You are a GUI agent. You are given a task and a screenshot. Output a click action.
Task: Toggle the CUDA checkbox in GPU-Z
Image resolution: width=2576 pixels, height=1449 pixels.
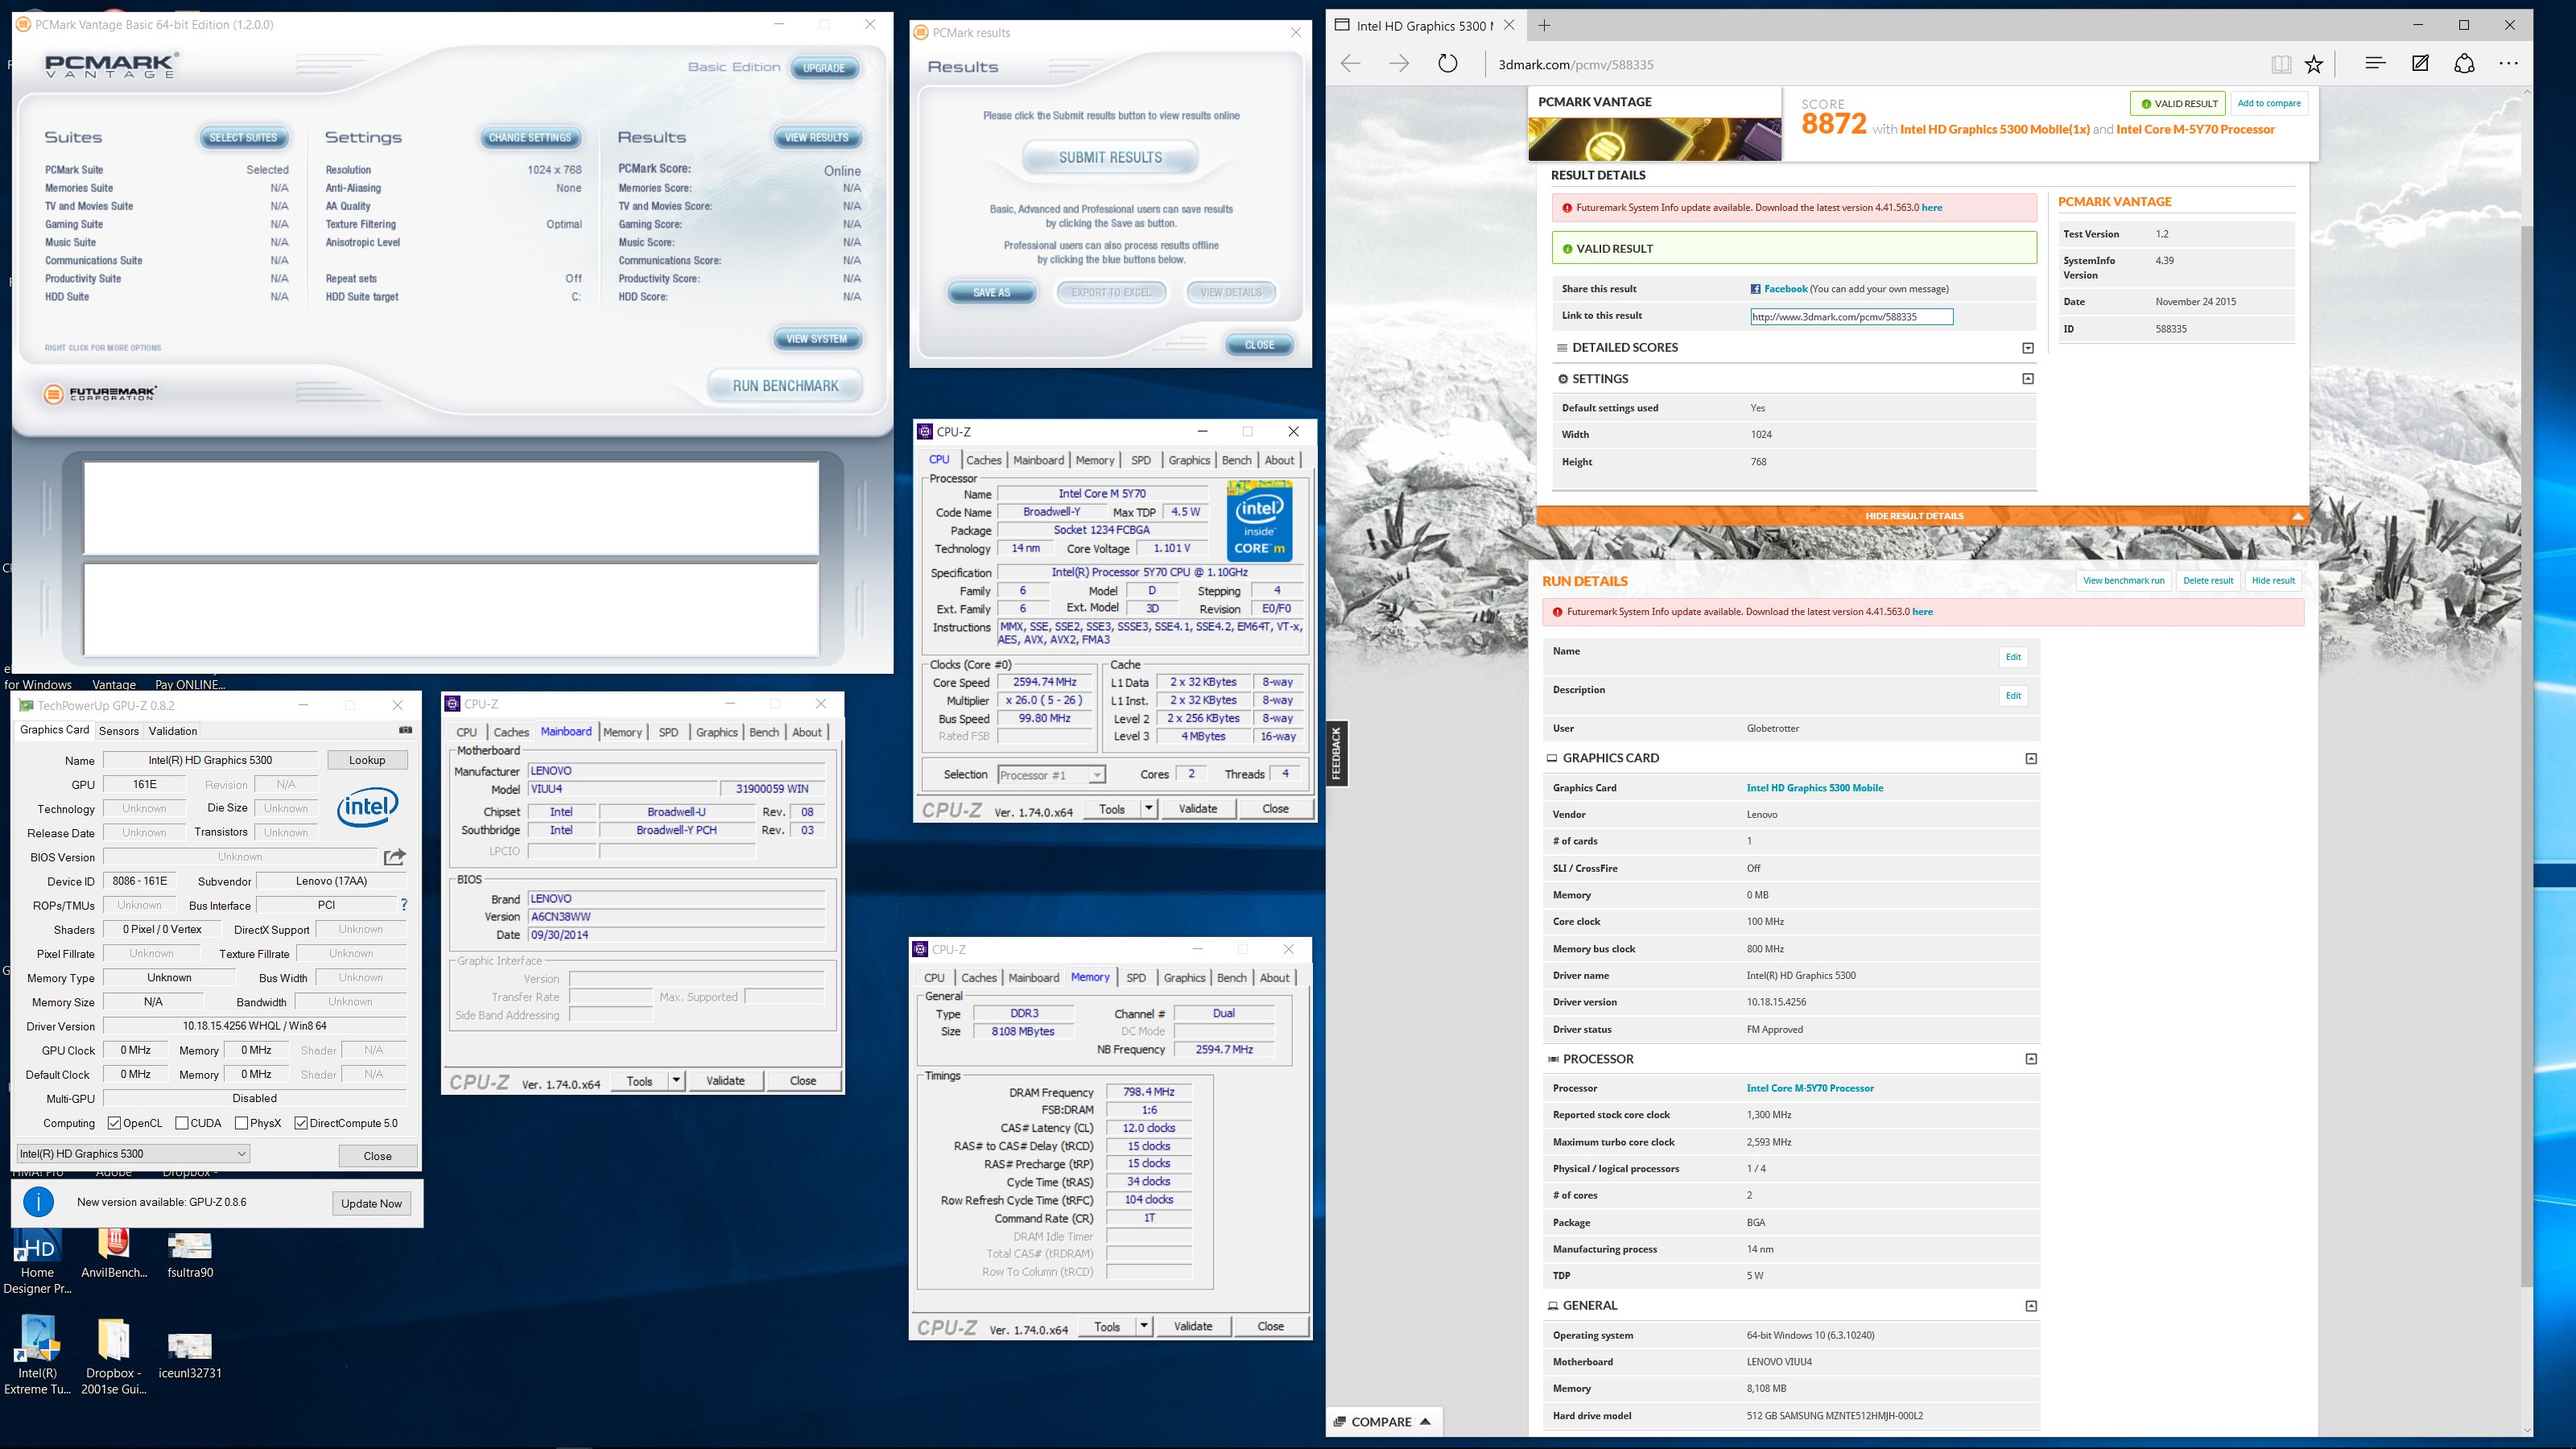pyautogui.click(x=182, y=1123)
